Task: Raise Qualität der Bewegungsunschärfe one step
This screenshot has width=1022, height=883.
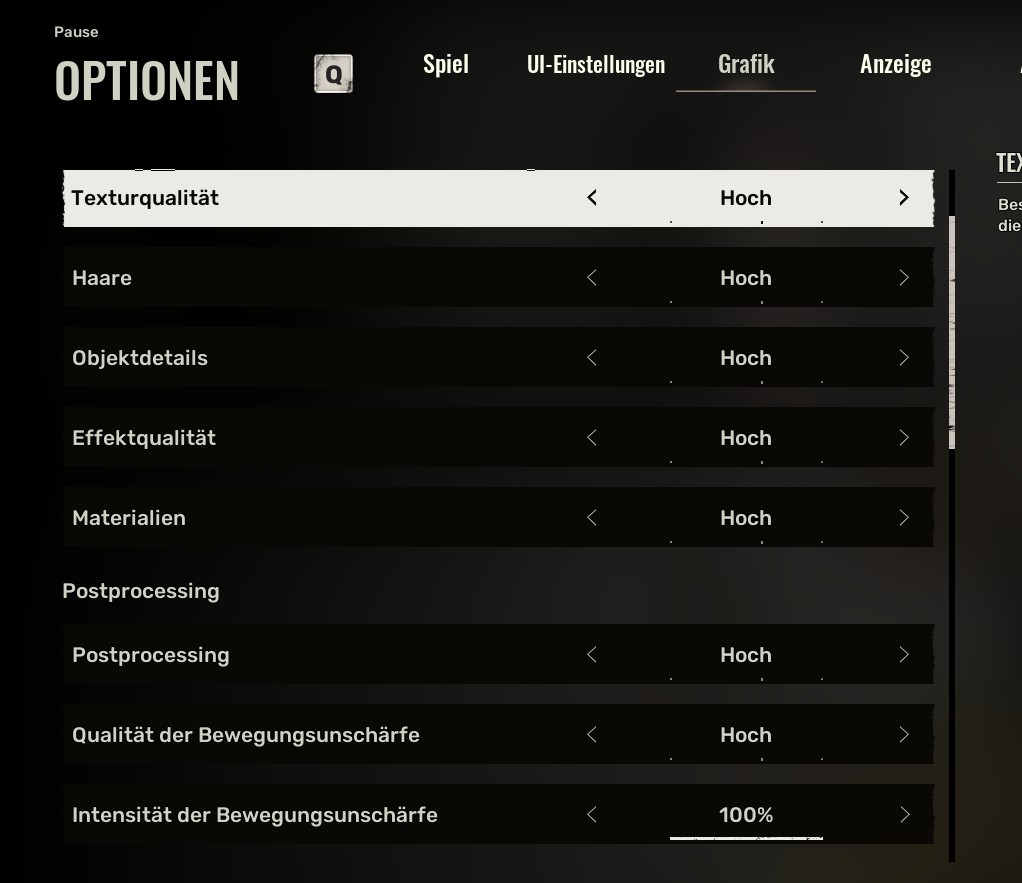Action: [x=903, y=735]
